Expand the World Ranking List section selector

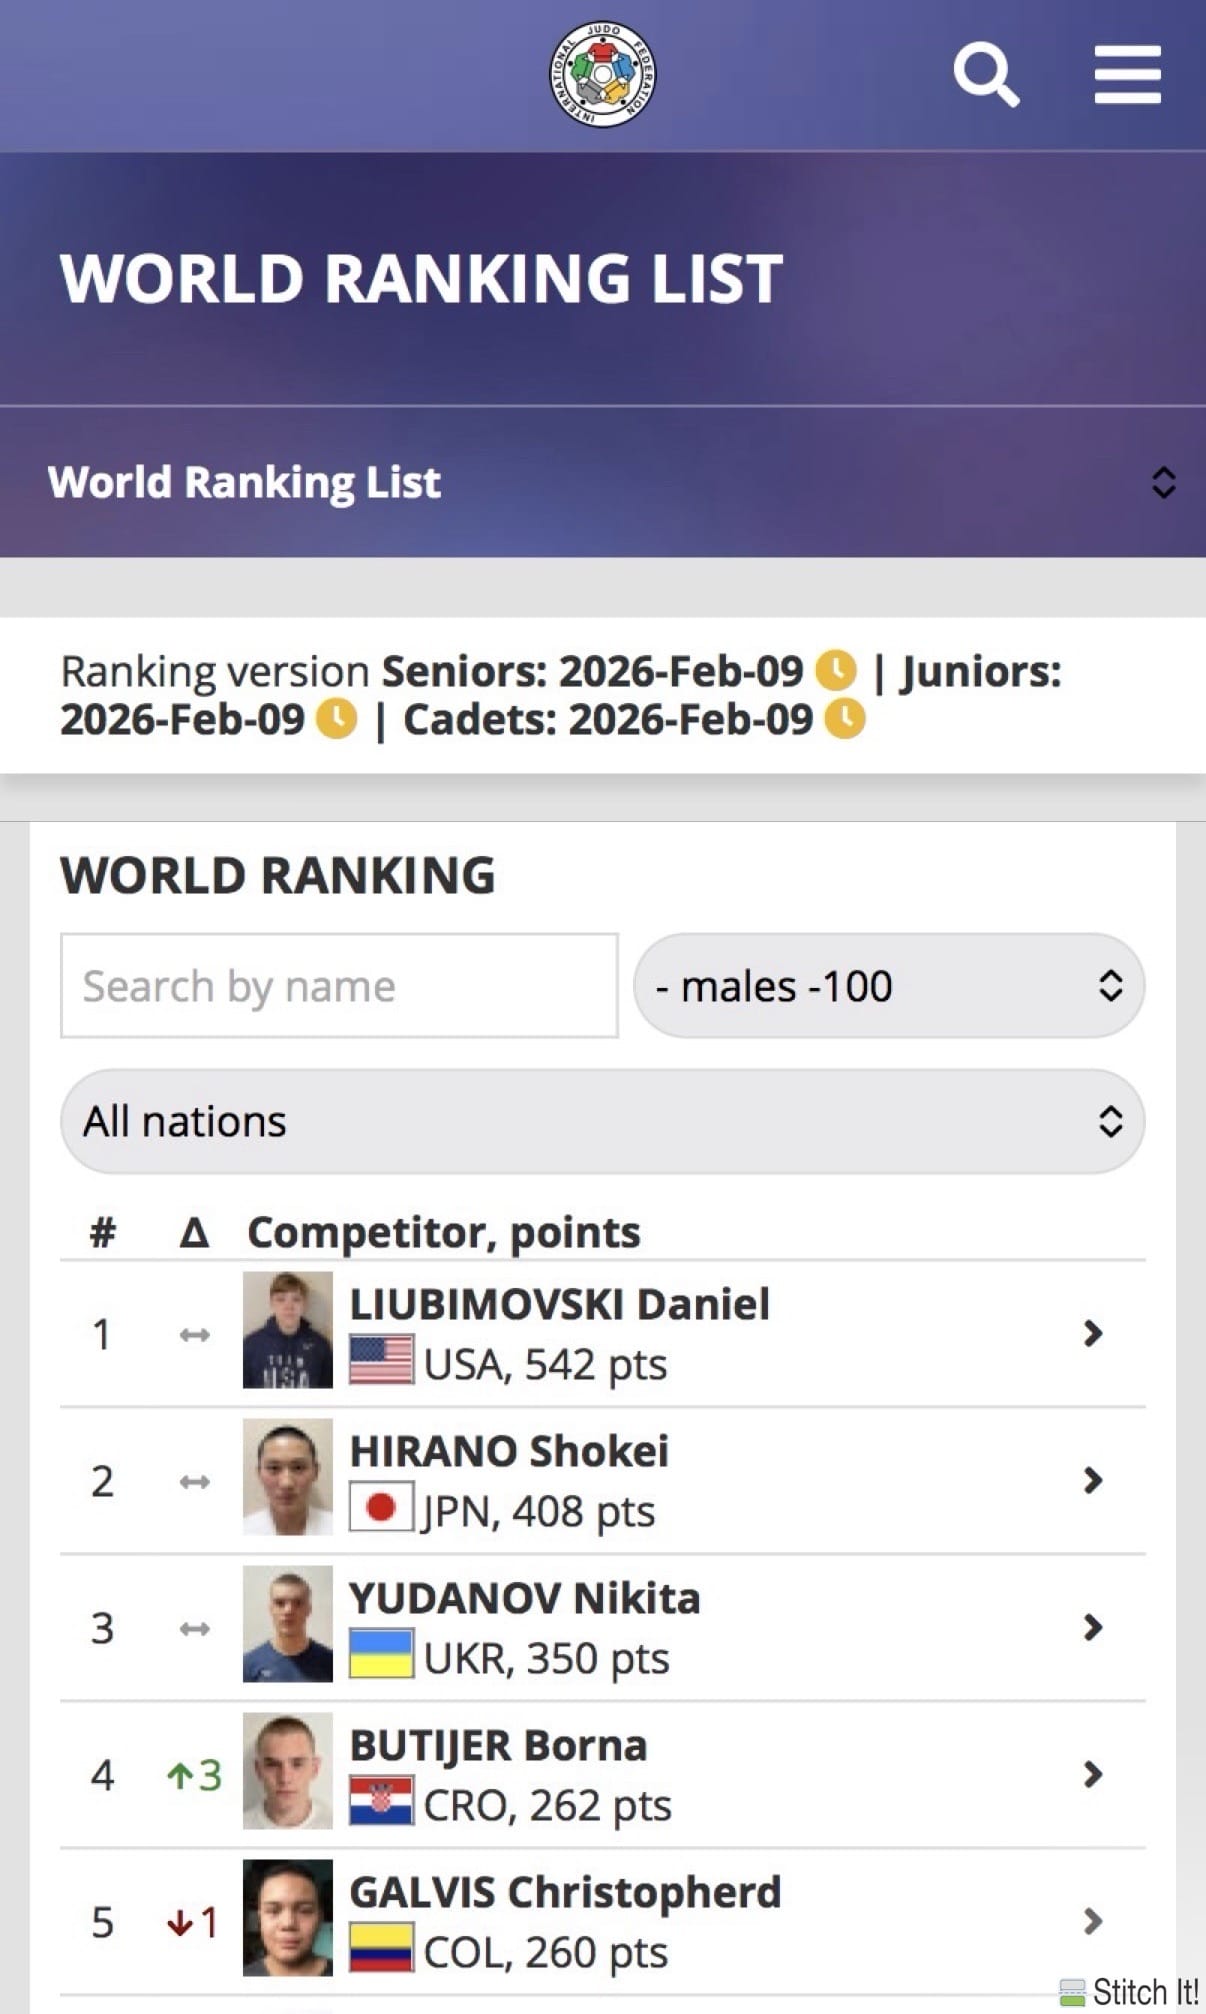tap(1162, 482)
